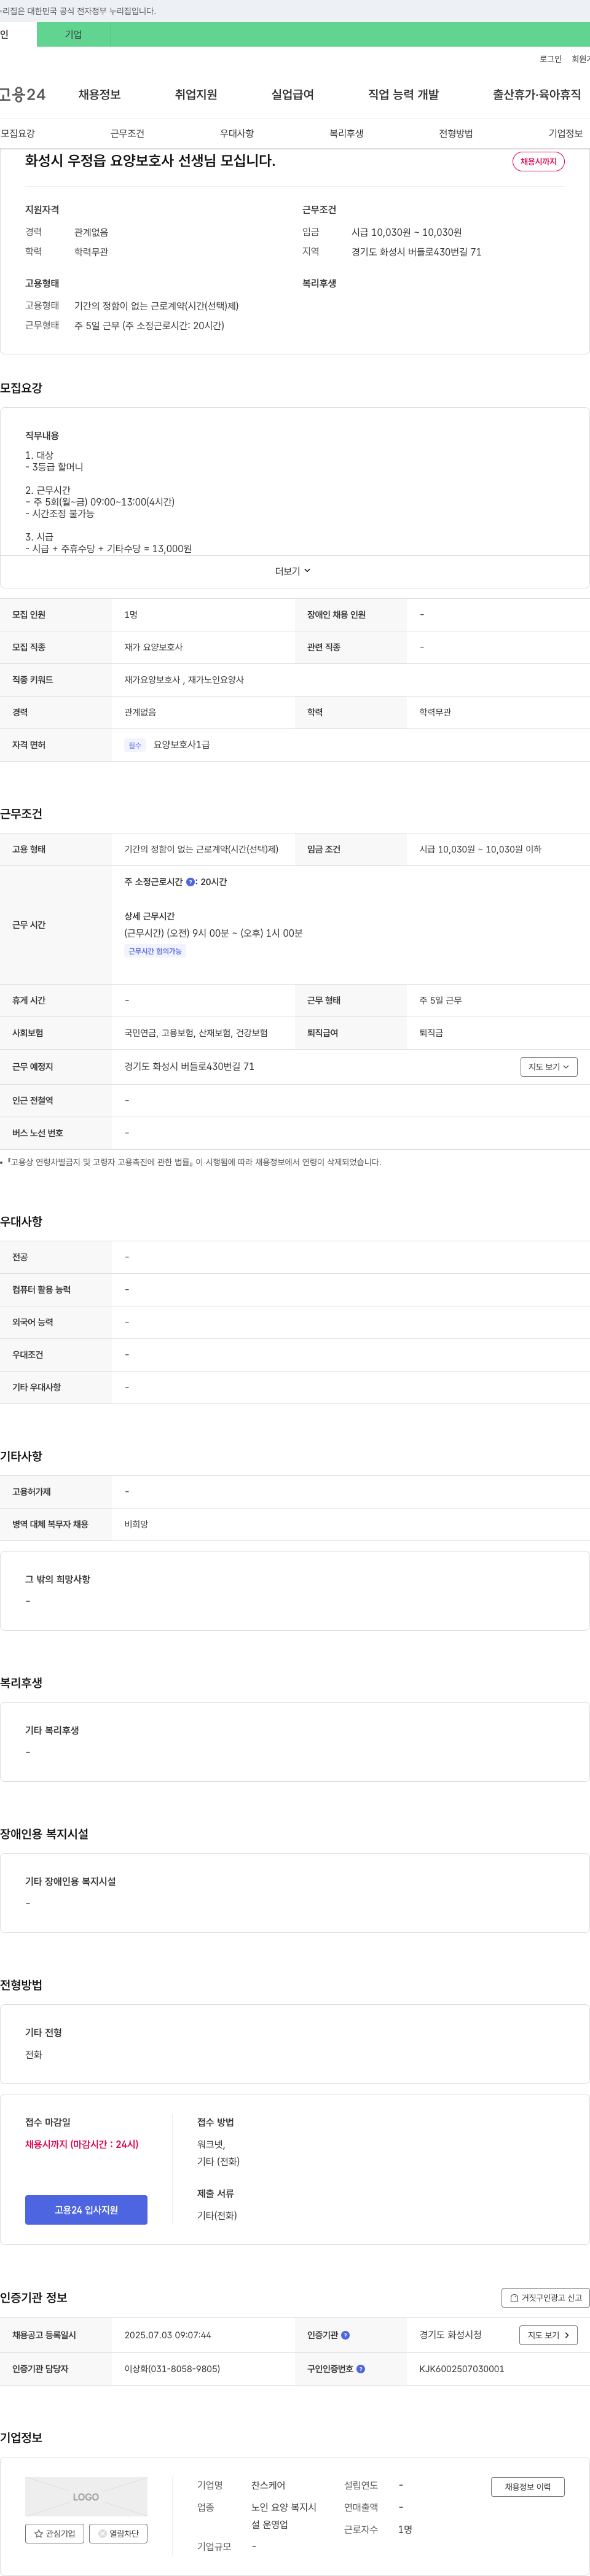This screenshot has height=2576, width=590.
Task: Click the info icon beside 인증기관
Action: (x=345, y=2335)
